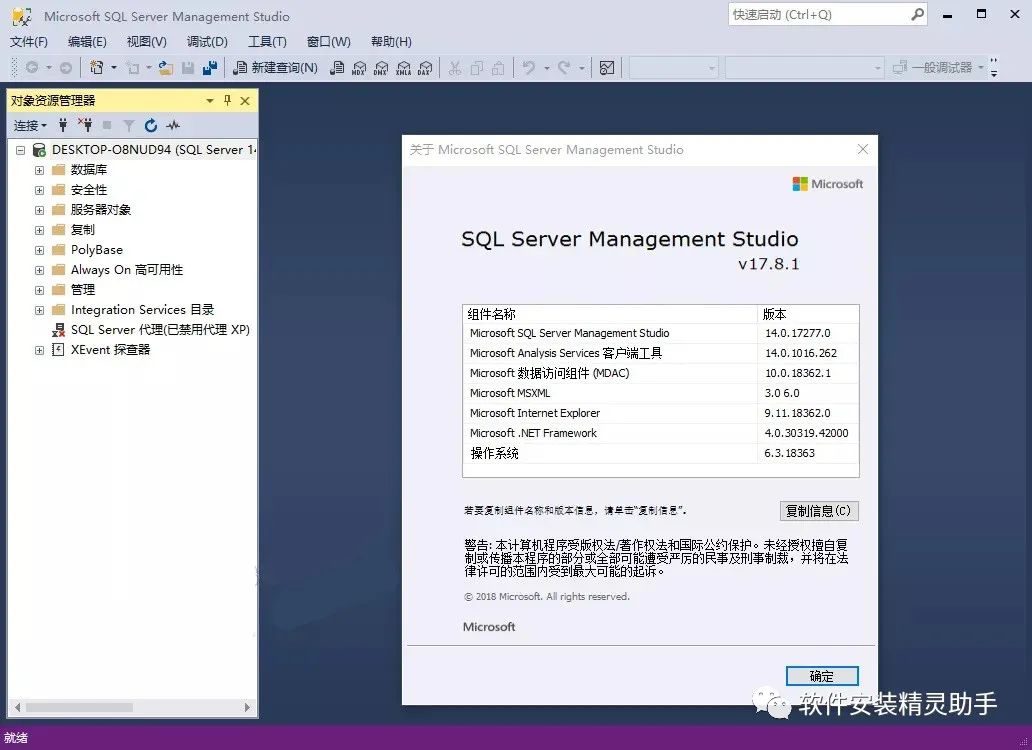Click the Cut scissors icon
The height and width of the screenshot is (750, 1032).
click(x=455, y=68)
